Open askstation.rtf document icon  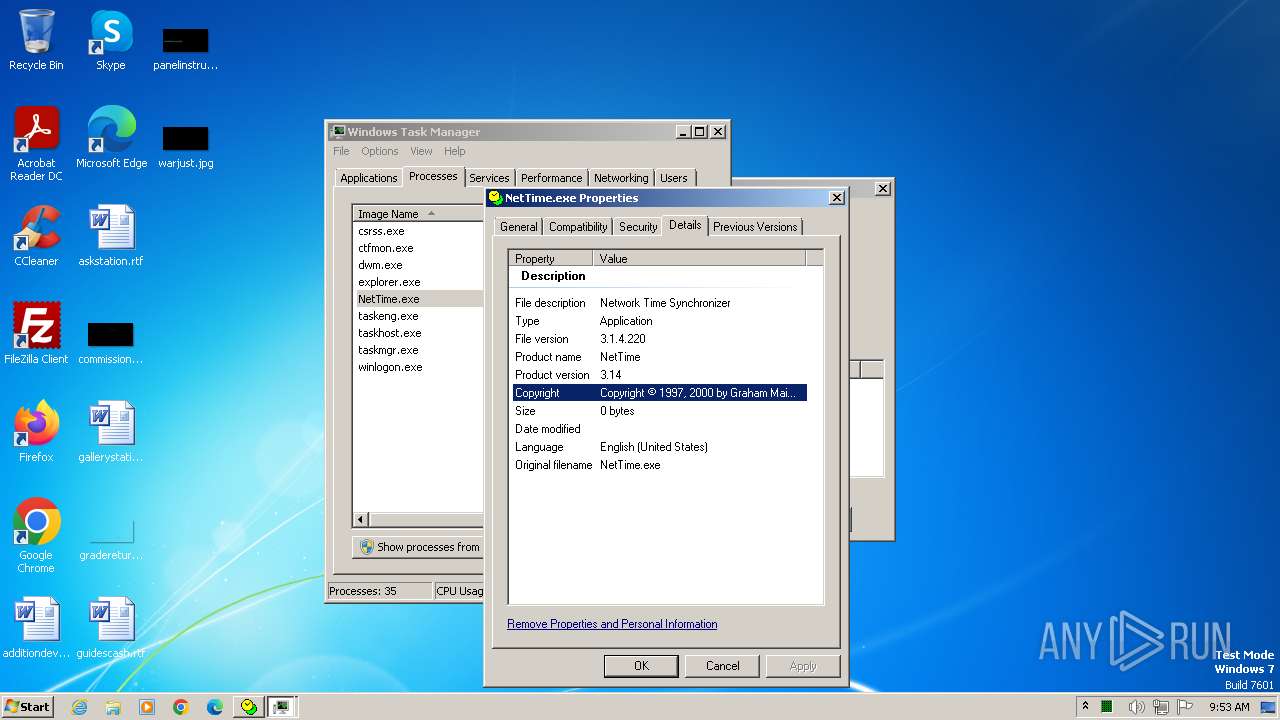[111, 236]
